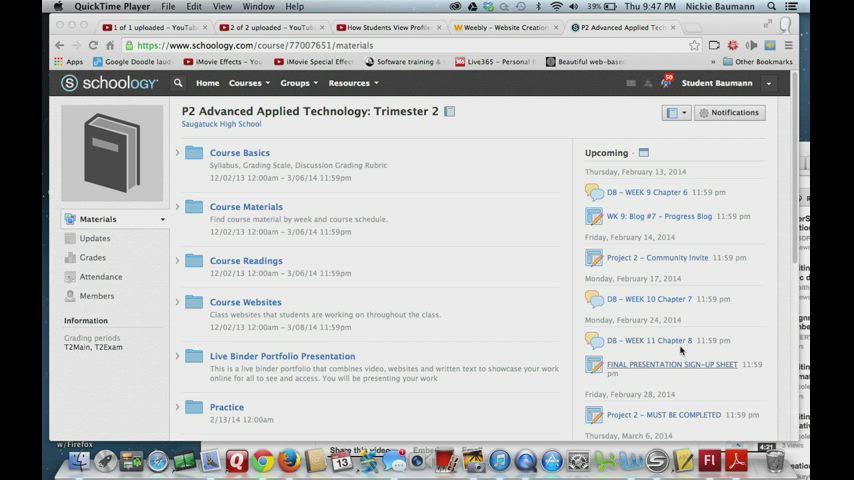Screen dimensions: 854x480
Task: Click the browser address bar URL field
Action: pyautogui.click(x=400, y=45)
